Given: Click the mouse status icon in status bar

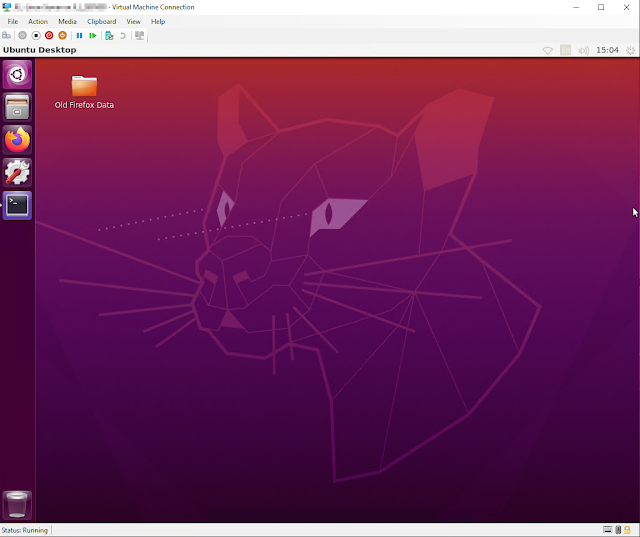Looking at the screenshot, I should 618,530.
